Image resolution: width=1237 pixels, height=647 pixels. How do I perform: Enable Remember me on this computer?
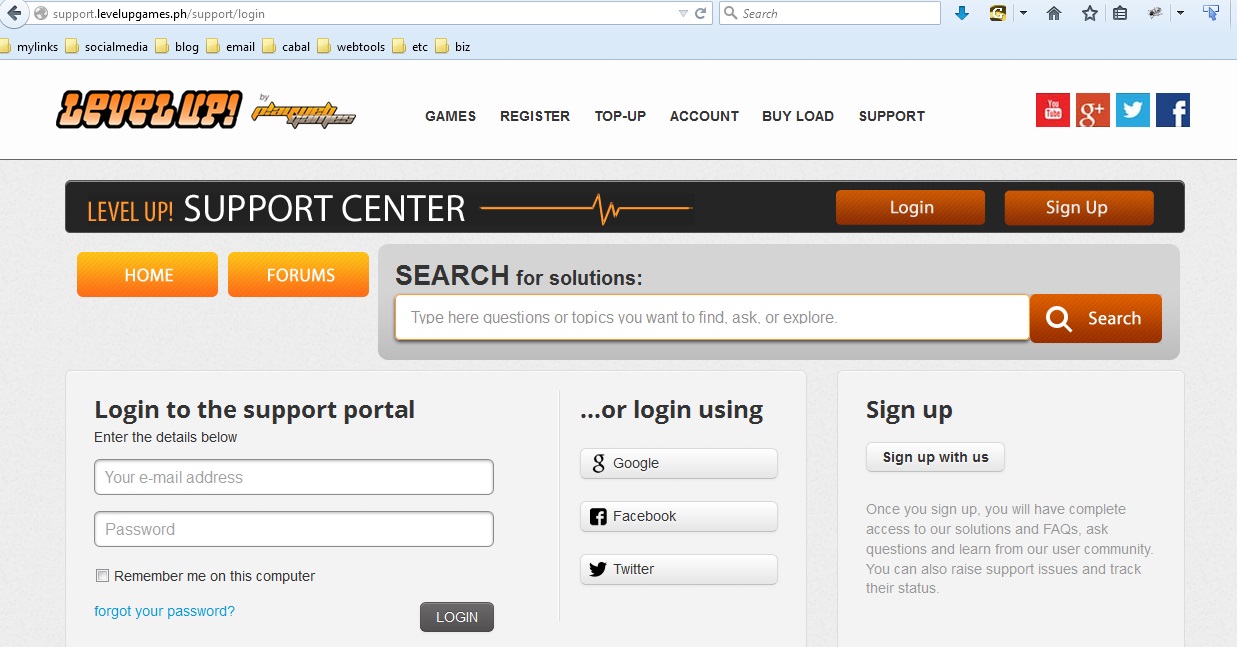[x=102, y=575]
